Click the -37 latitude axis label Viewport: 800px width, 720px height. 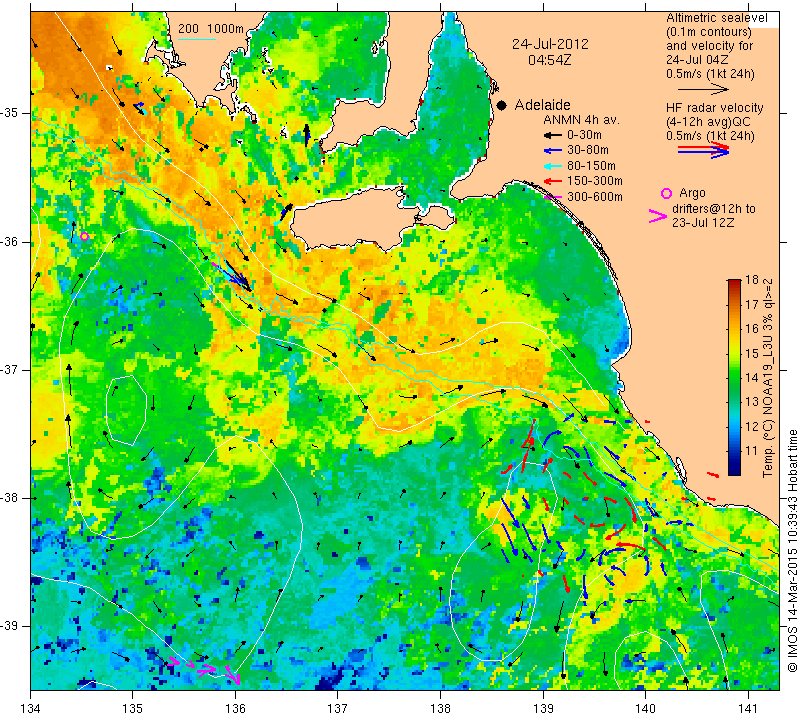coord(9,369)
